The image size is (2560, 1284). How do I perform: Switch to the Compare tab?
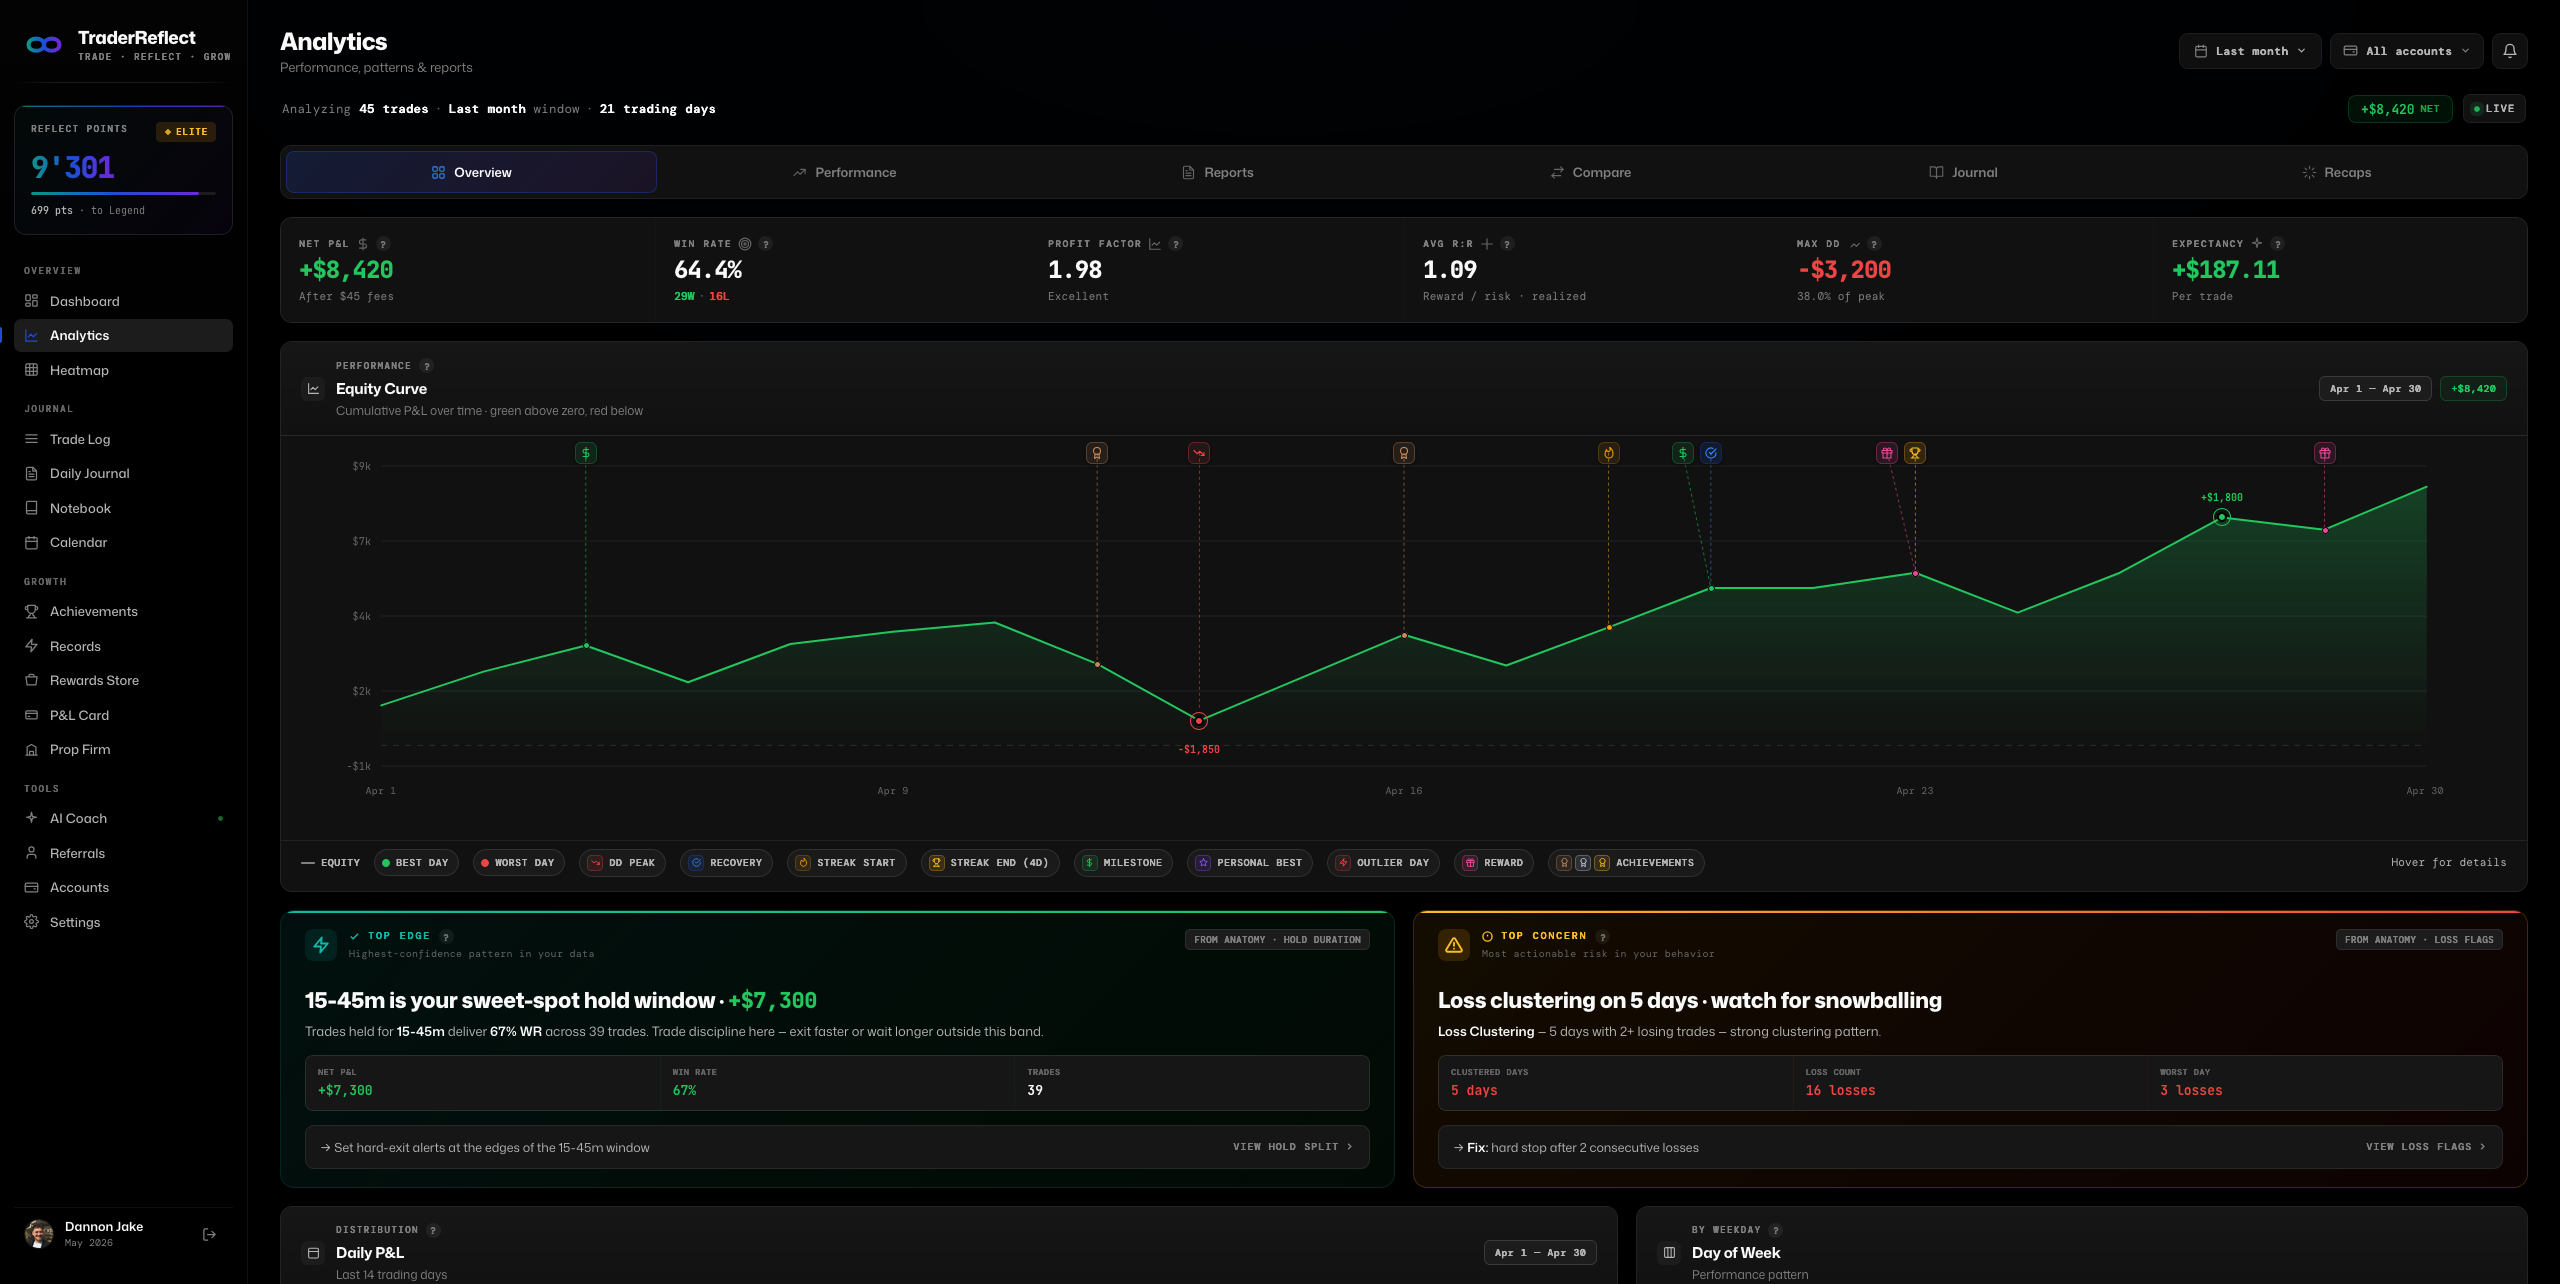click(1590, 172)
